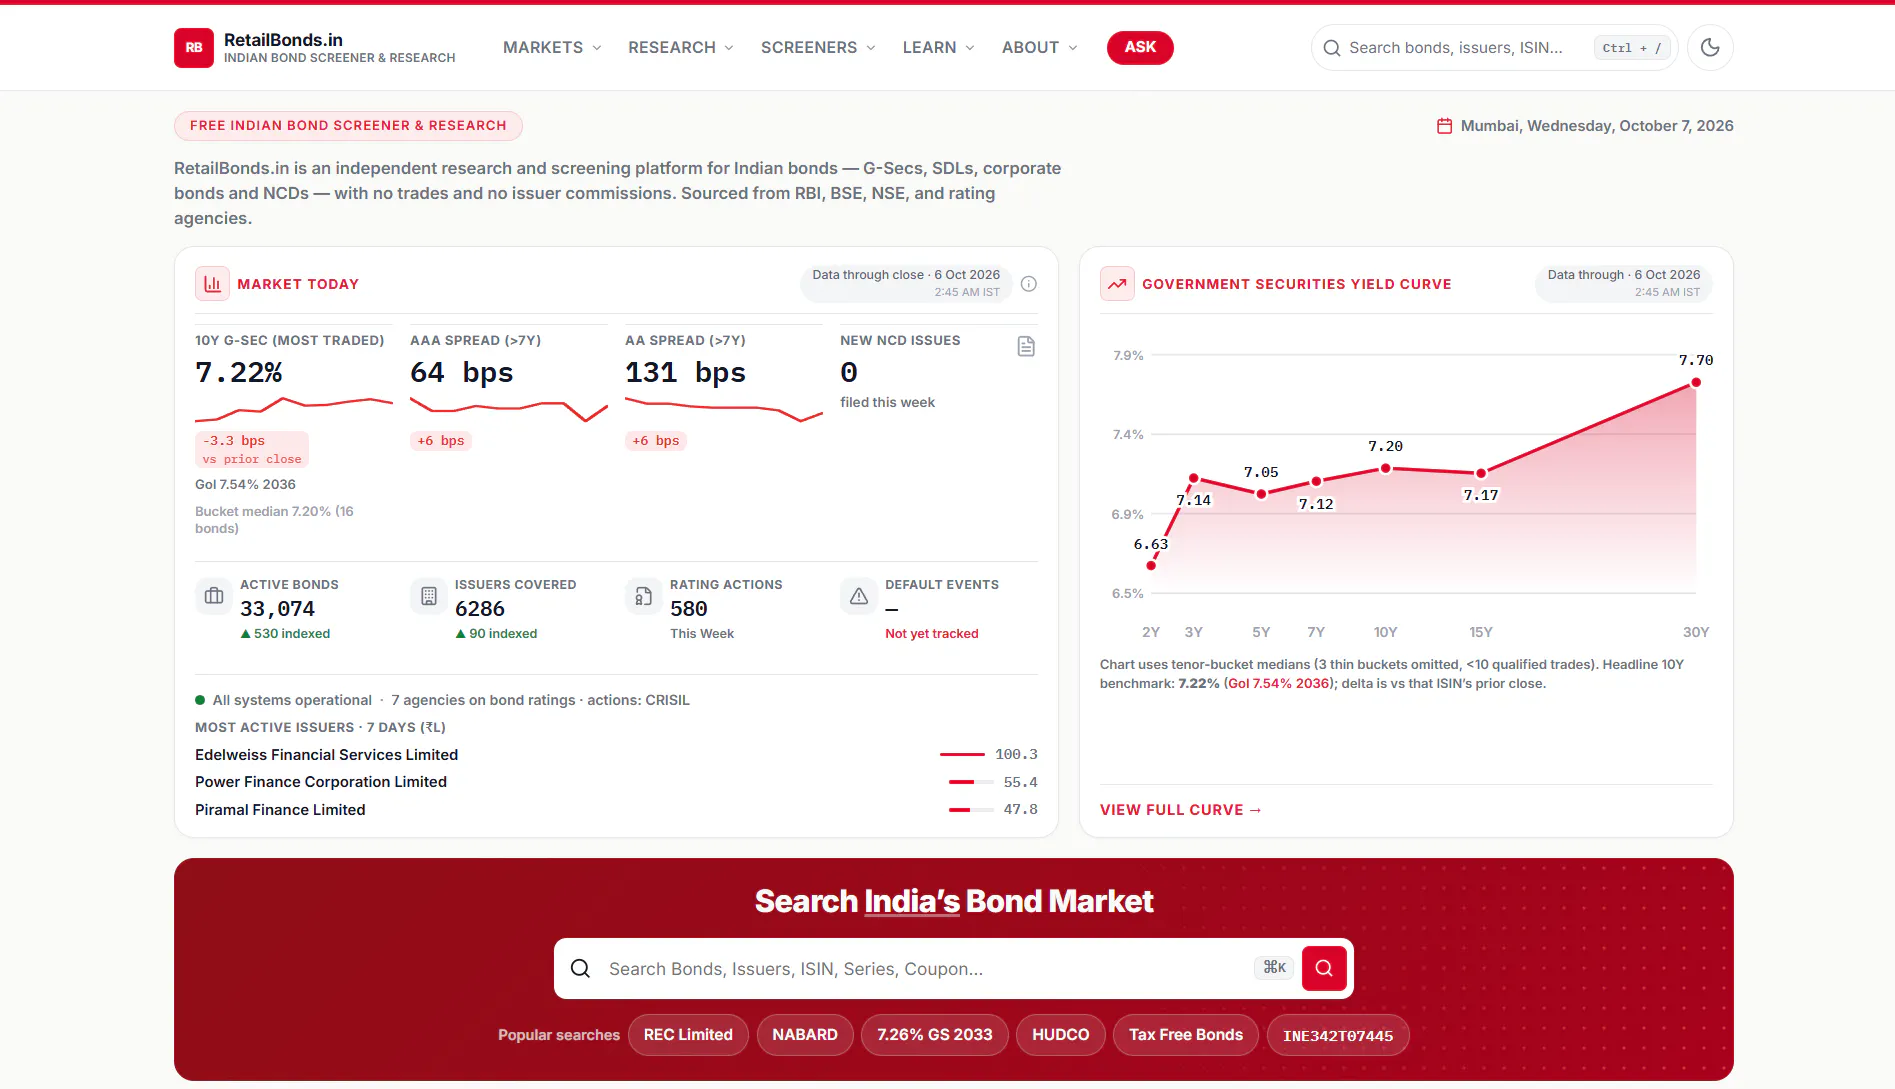This screenshot has width=1895, height=1089.
Task: Expand the Screeners dropdown menu
Action: pos(818,47)
